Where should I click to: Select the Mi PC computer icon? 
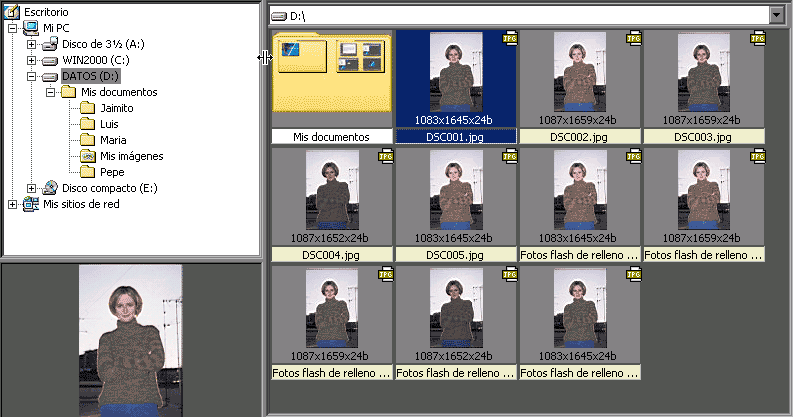31,28
